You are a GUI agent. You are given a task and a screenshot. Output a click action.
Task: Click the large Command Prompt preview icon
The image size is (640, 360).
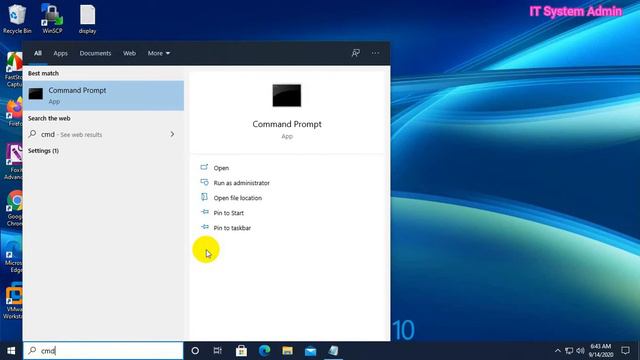point(287,95)
